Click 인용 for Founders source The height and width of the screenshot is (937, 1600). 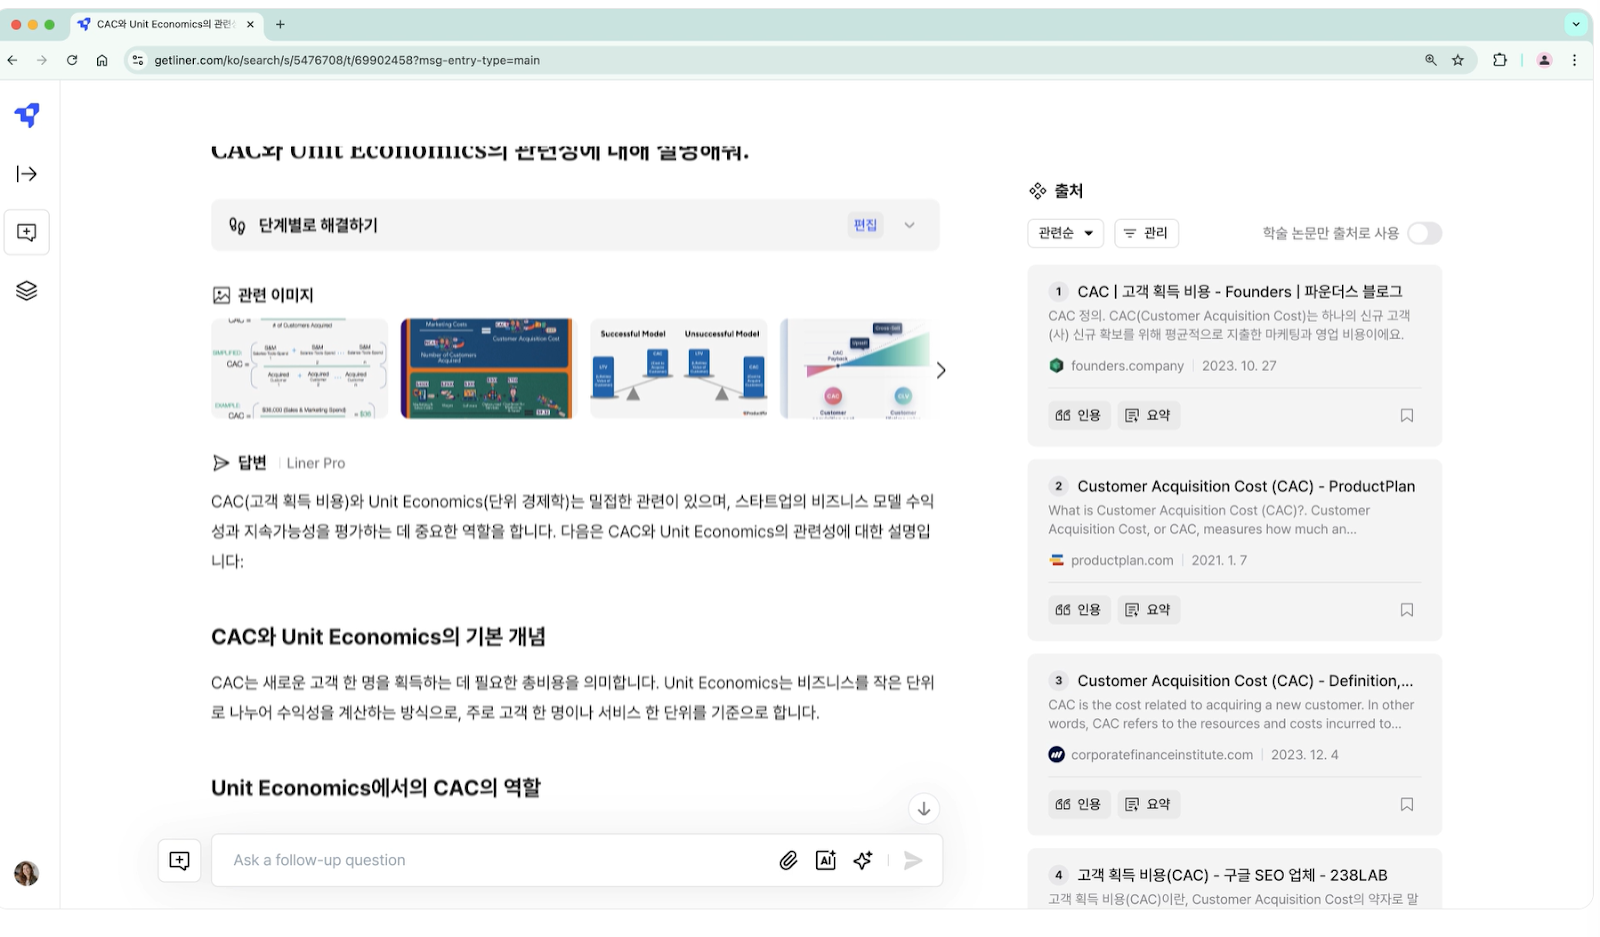pos(1079,415)
